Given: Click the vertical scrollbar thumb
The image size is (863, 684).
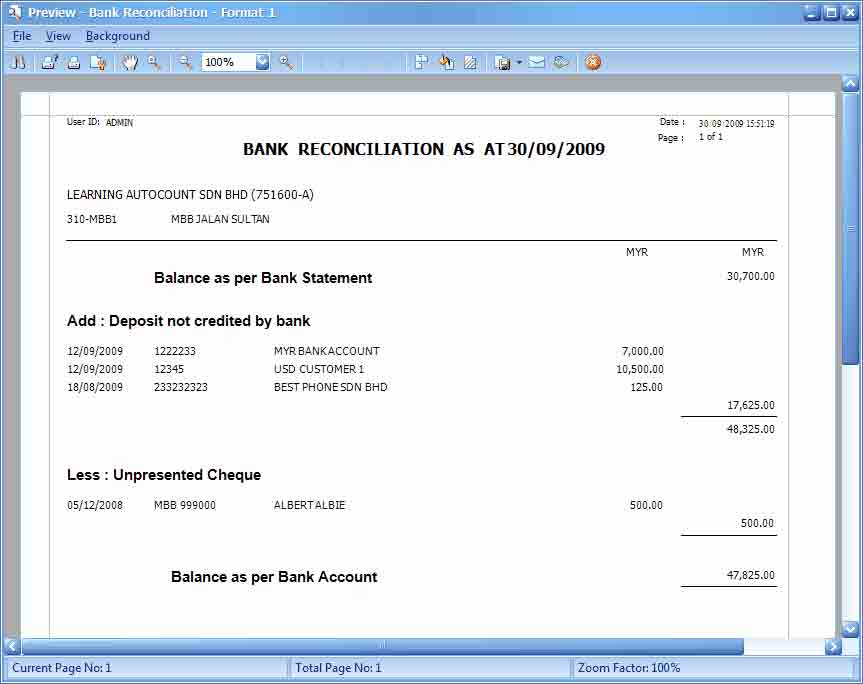Looking at the screenshot, I should (x=850, y=228).
